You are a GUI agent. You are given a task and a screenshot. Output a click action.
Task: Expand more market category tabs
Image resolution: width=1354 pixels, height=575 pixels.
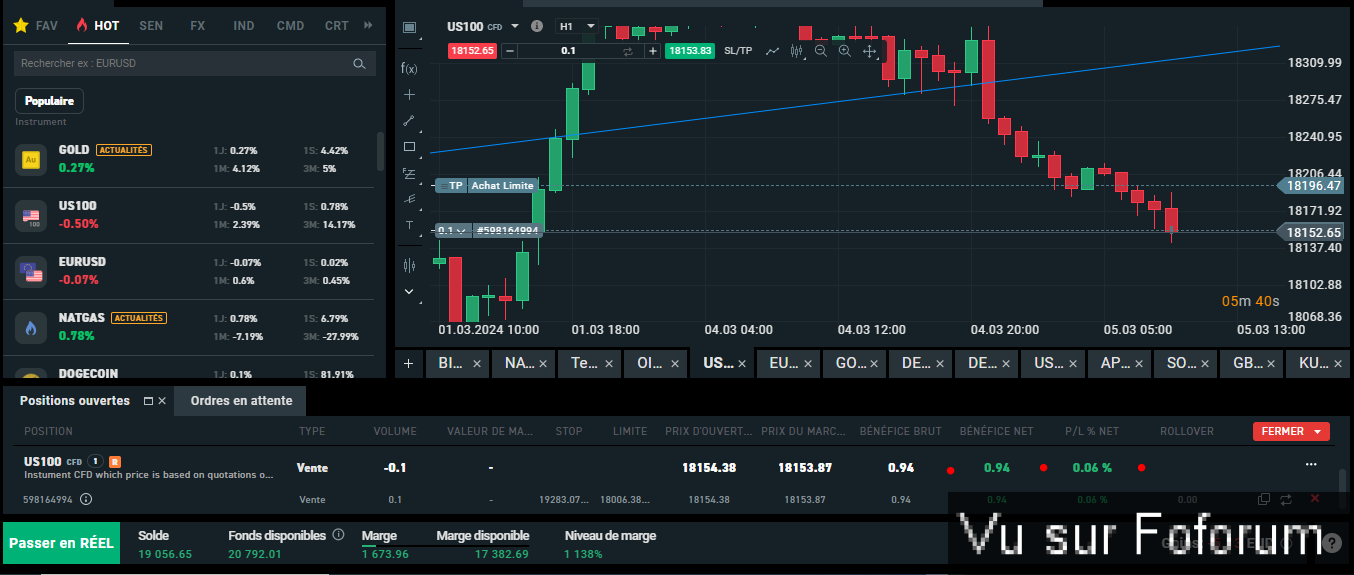click(368, 26)
